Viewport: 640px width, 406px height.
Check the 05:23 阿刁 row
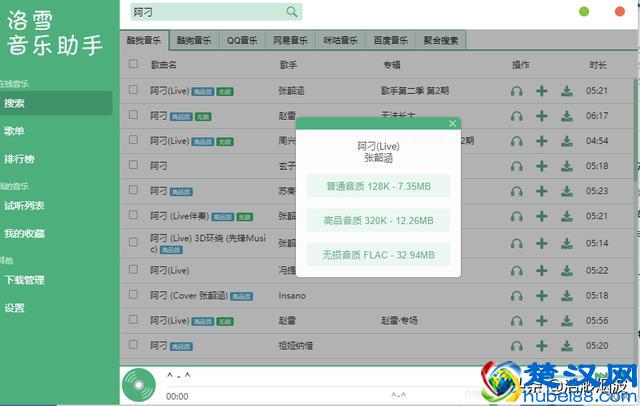coord(133,190)
